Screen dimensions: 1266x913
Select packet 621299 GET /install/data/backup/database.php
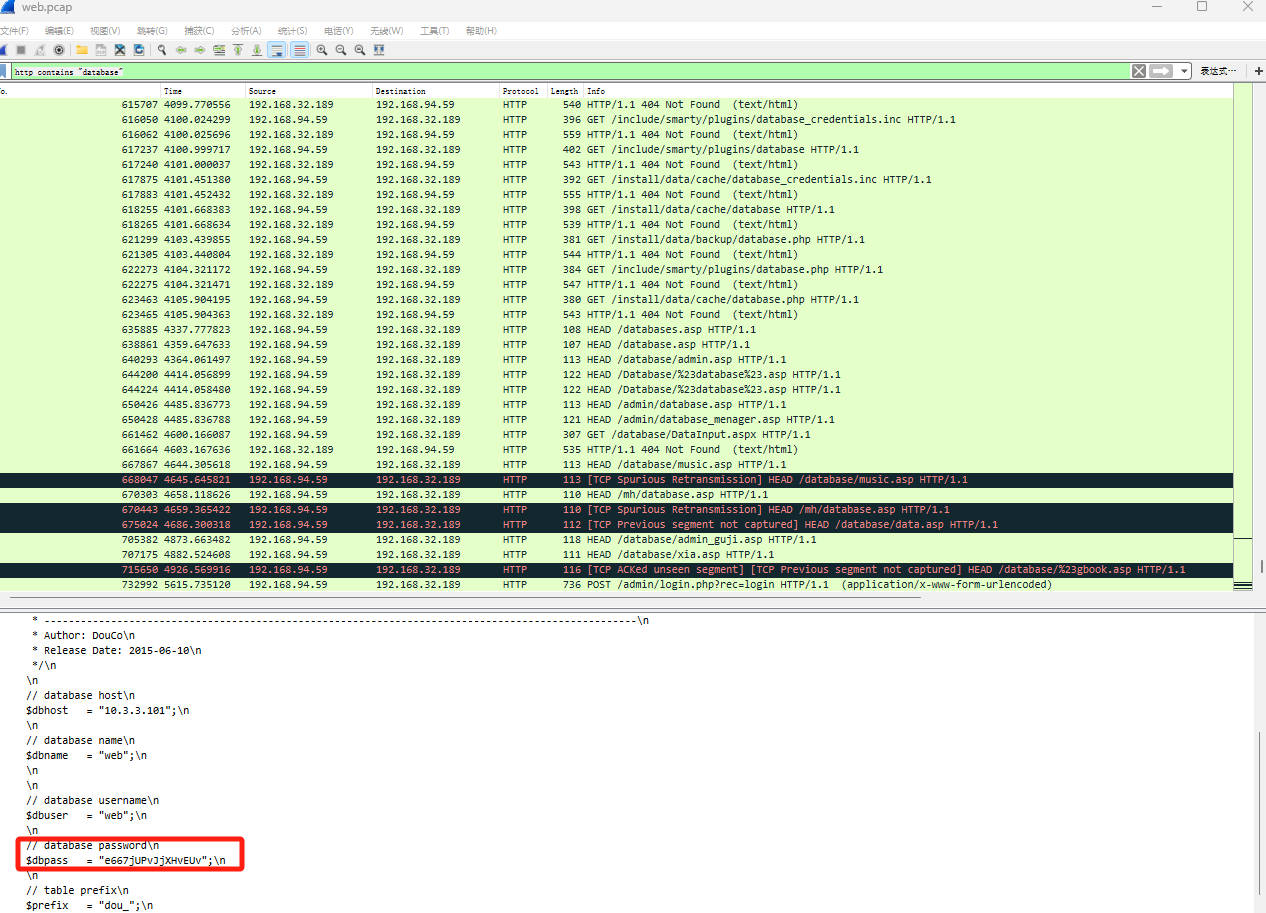[616, 239]
